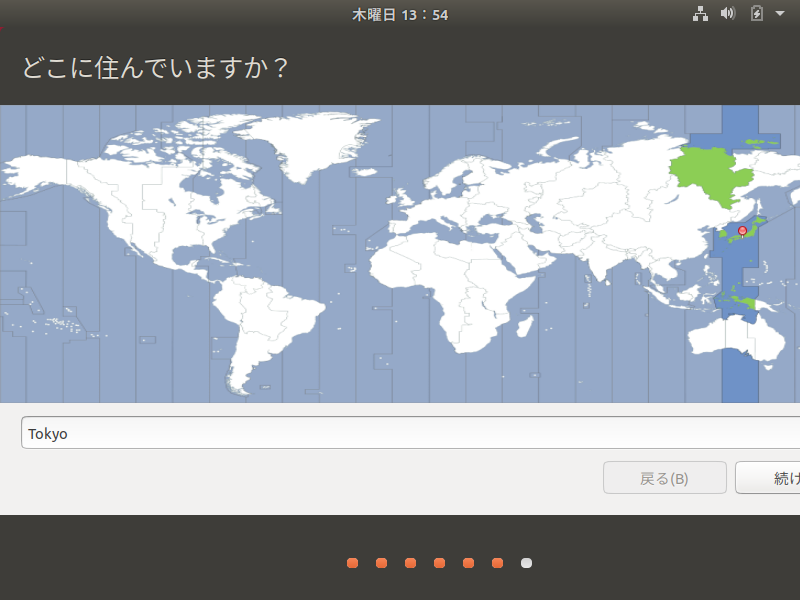Click the green highlighted Siberia region
The width and height of the screenshot is (800, 600).
(x=712, y=173)
